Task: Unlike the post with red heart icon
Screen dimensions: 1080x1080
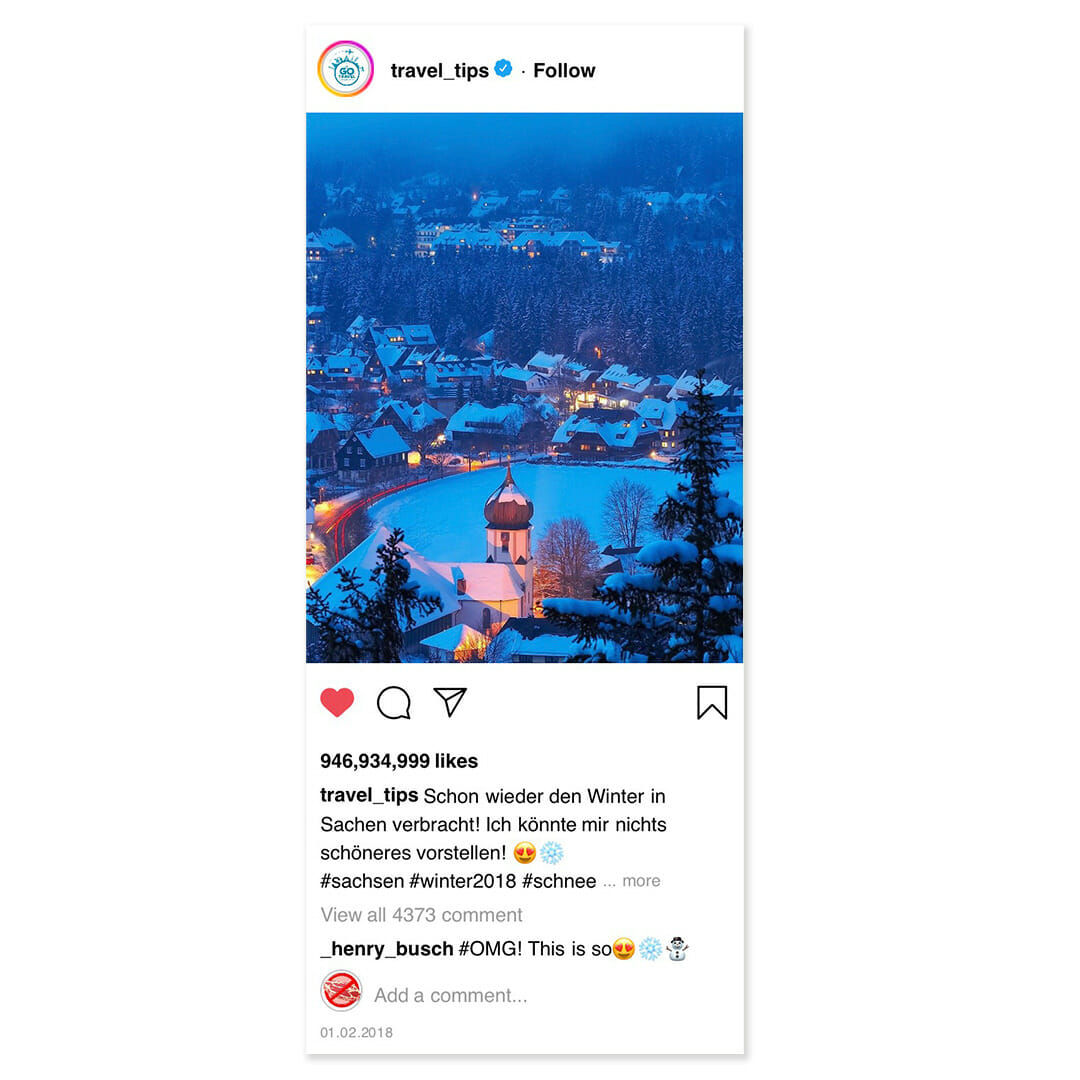Action: (338, 702)
